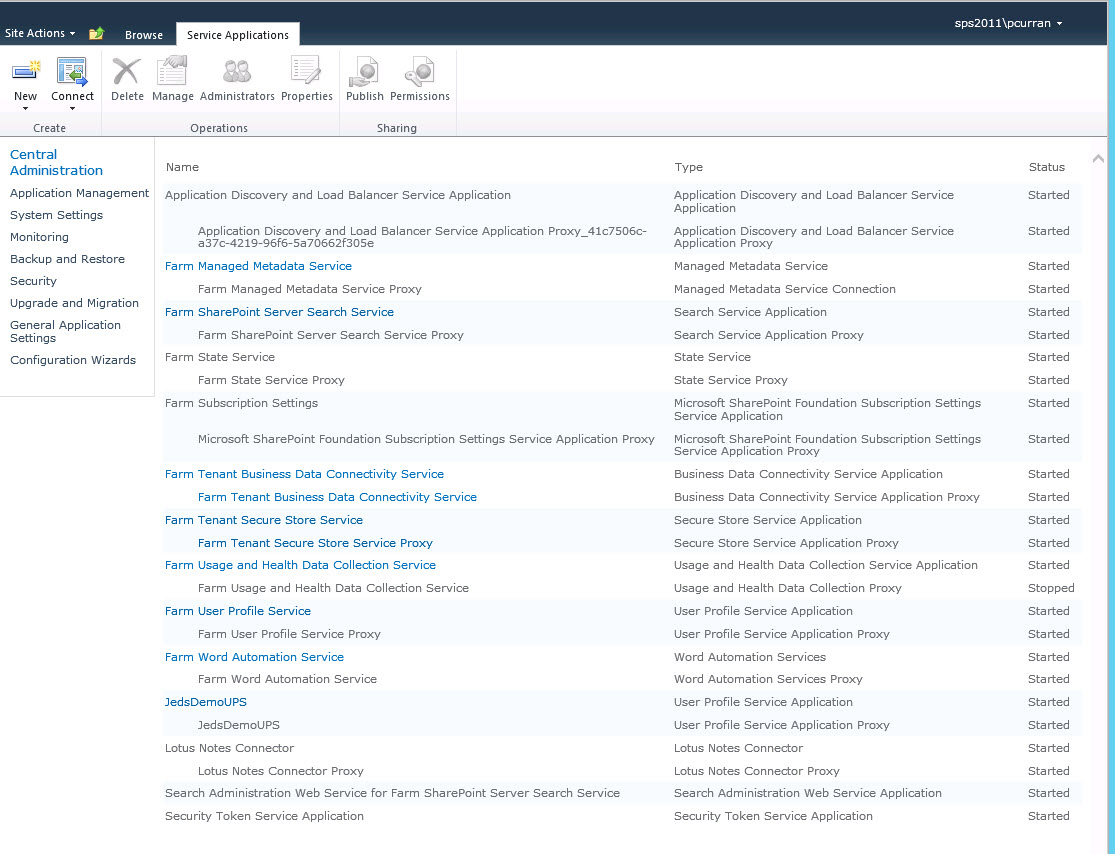Open the JedsDemoUPS service application
1115x854 pixels.
[205, 701]
